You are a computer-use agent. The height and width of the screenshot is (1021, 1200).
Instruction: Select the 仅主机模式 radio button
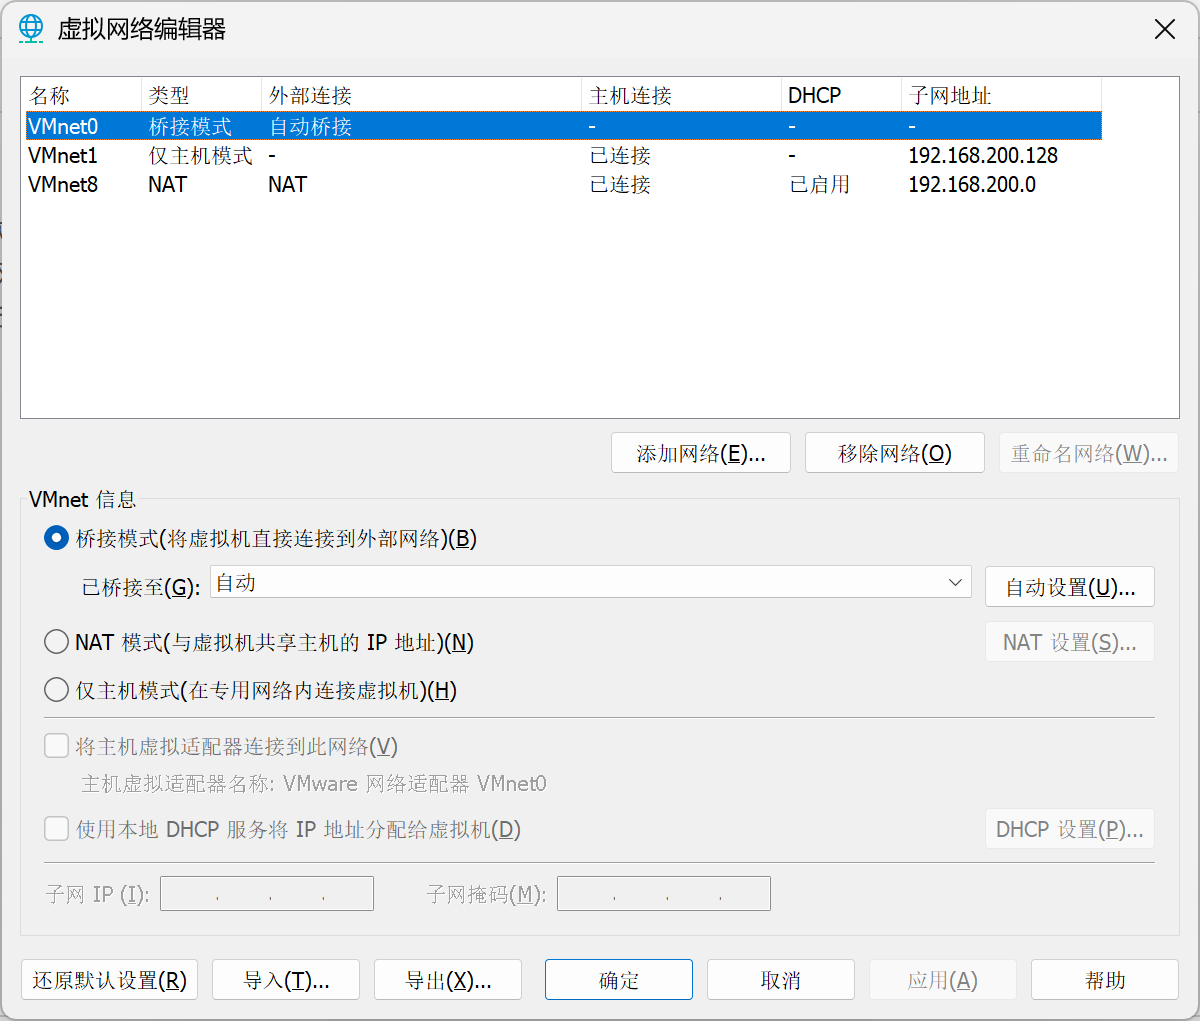pyautogui.click(x=56, y=690)
